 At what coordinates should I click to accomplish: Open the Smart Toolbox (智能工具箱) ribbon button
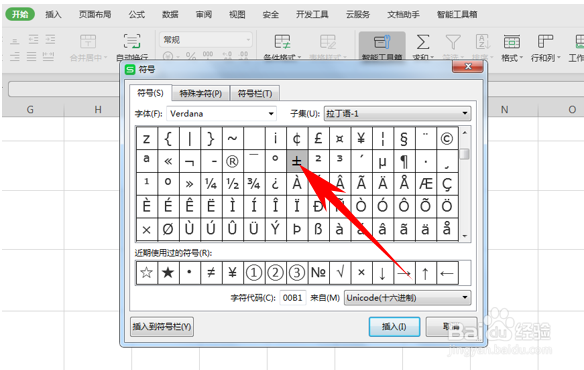click(382, 47)
